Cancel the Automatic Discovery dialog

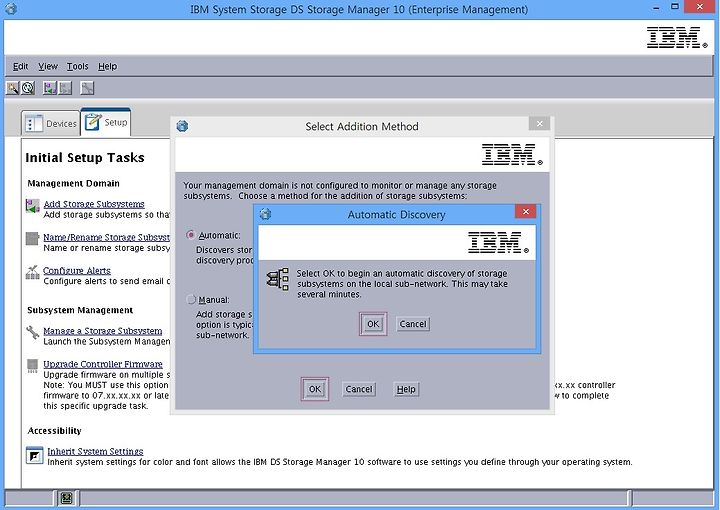413,324
